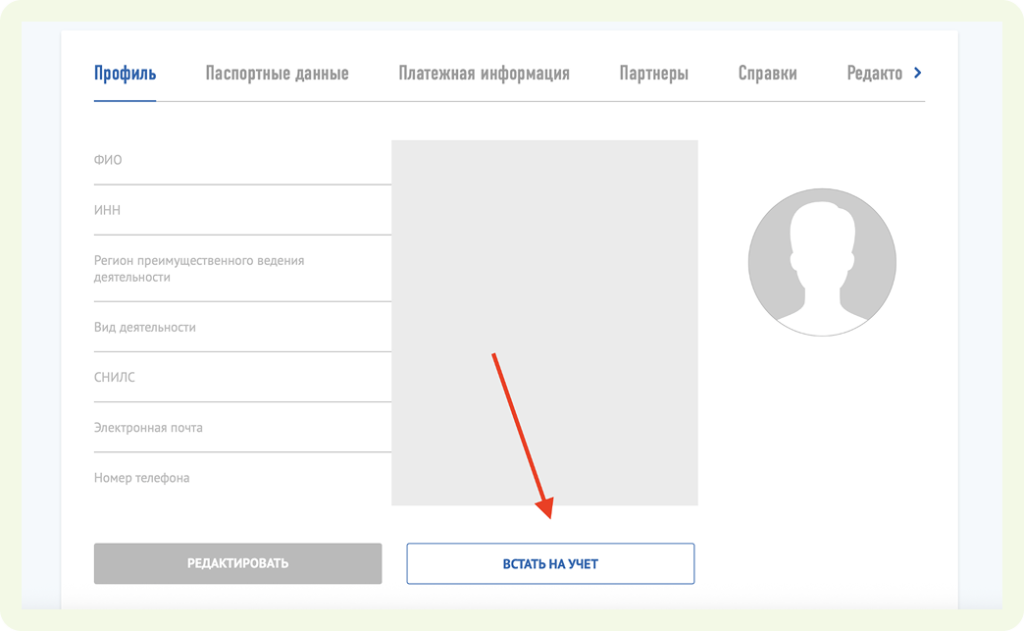Select the Справки tab

[x=767, y=73]
